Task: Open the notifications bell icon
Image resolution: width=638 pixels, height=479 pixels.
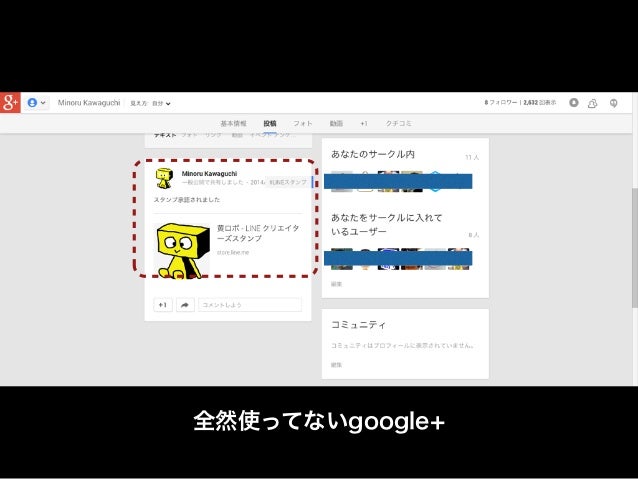Action: (x=574, y=103)
